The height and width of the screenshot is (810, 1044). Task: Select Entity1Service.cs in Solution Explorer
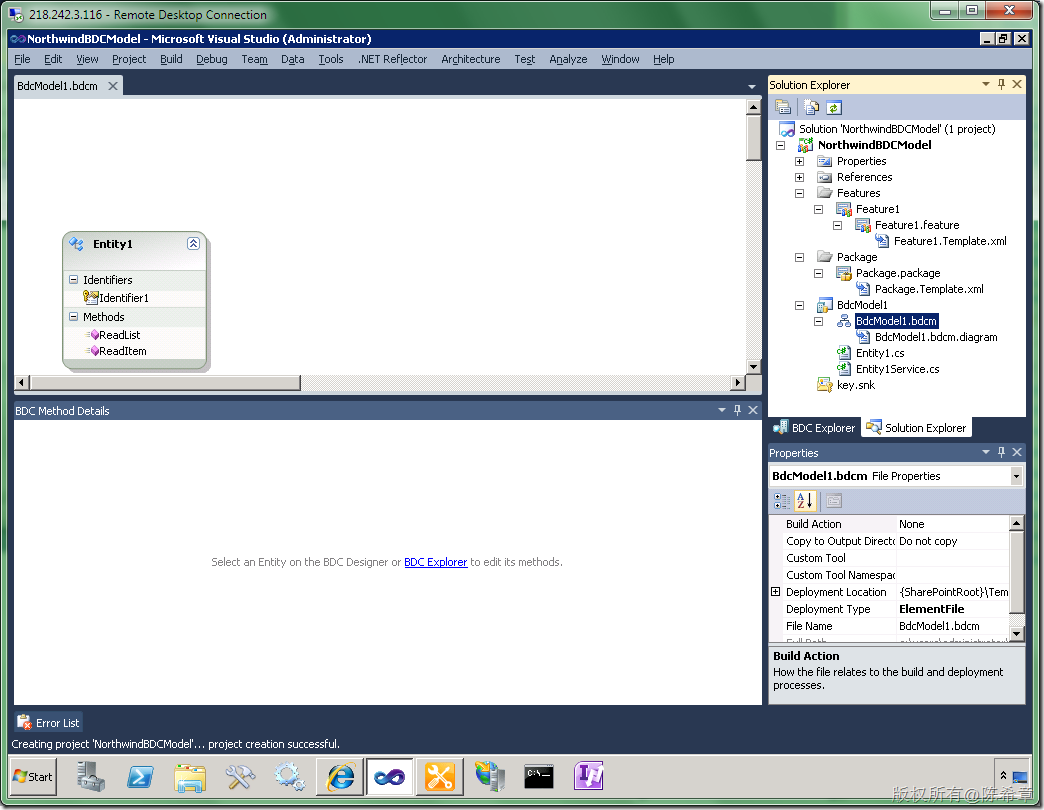pos(897,369)
